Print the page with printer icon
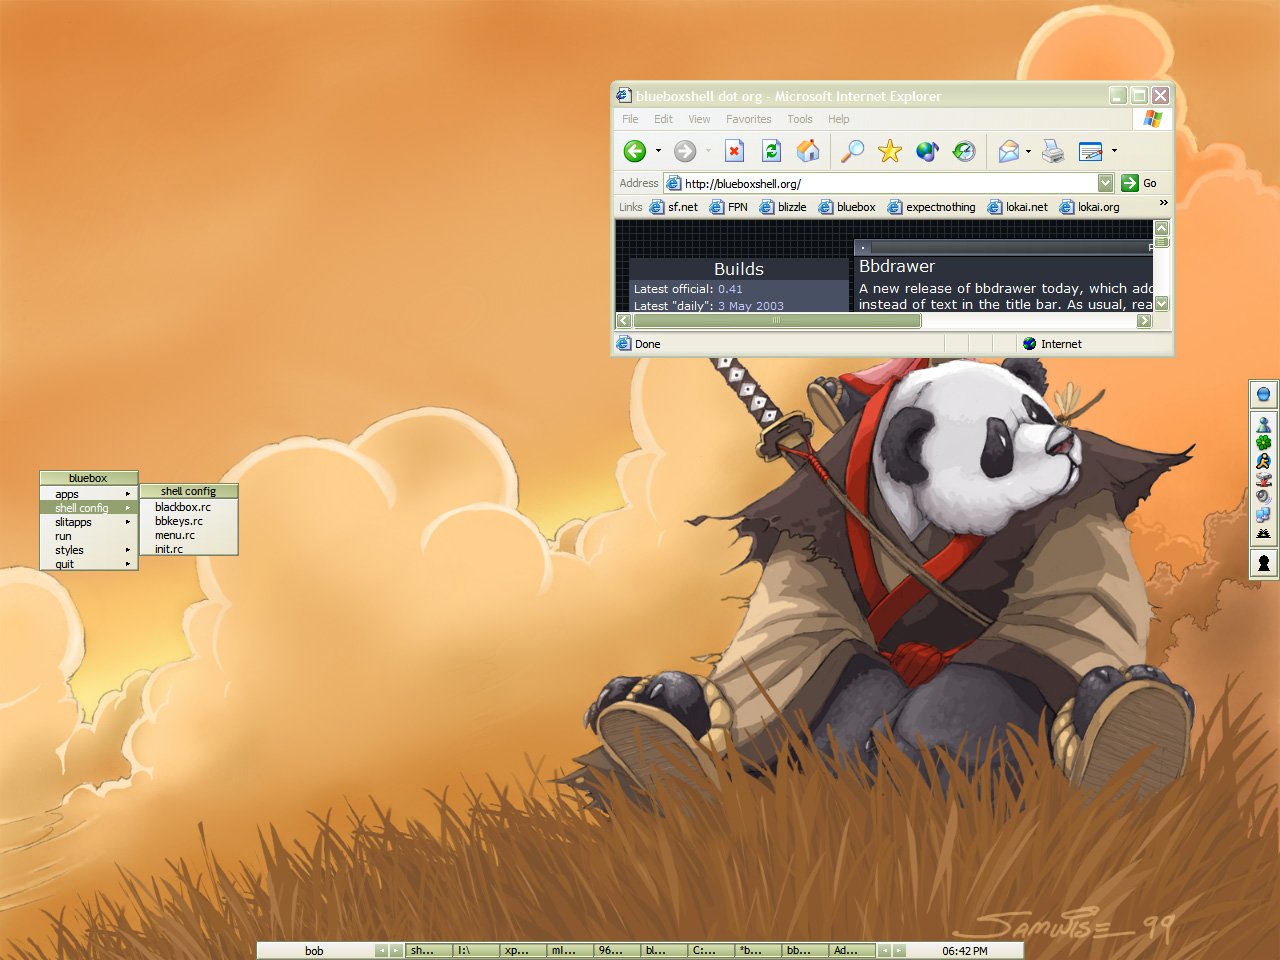This screenshot has width=1280, height=960. click(x=1053, y=151)
